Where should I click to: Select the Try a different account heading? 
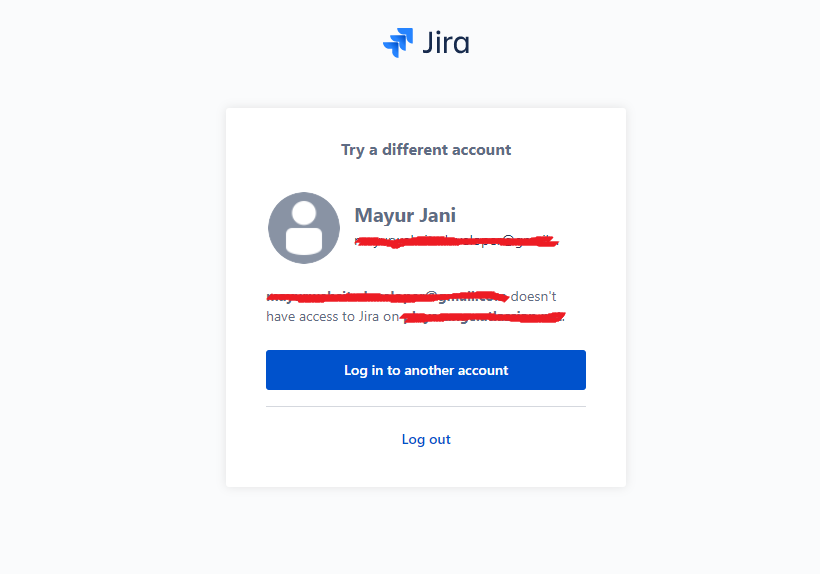click(x=426, y=150)
